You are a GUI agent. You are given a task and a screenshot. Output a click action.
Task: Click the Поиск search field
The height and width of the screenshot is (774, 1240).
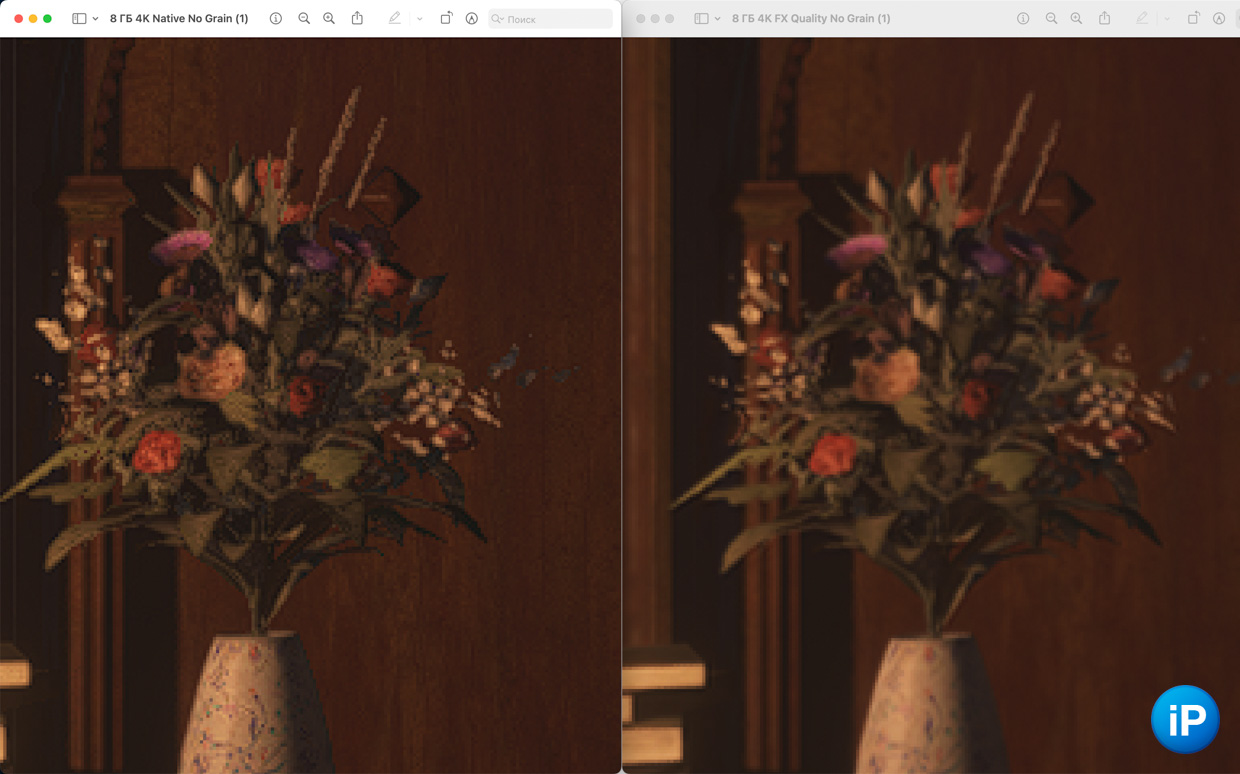[x=550, y=19]
